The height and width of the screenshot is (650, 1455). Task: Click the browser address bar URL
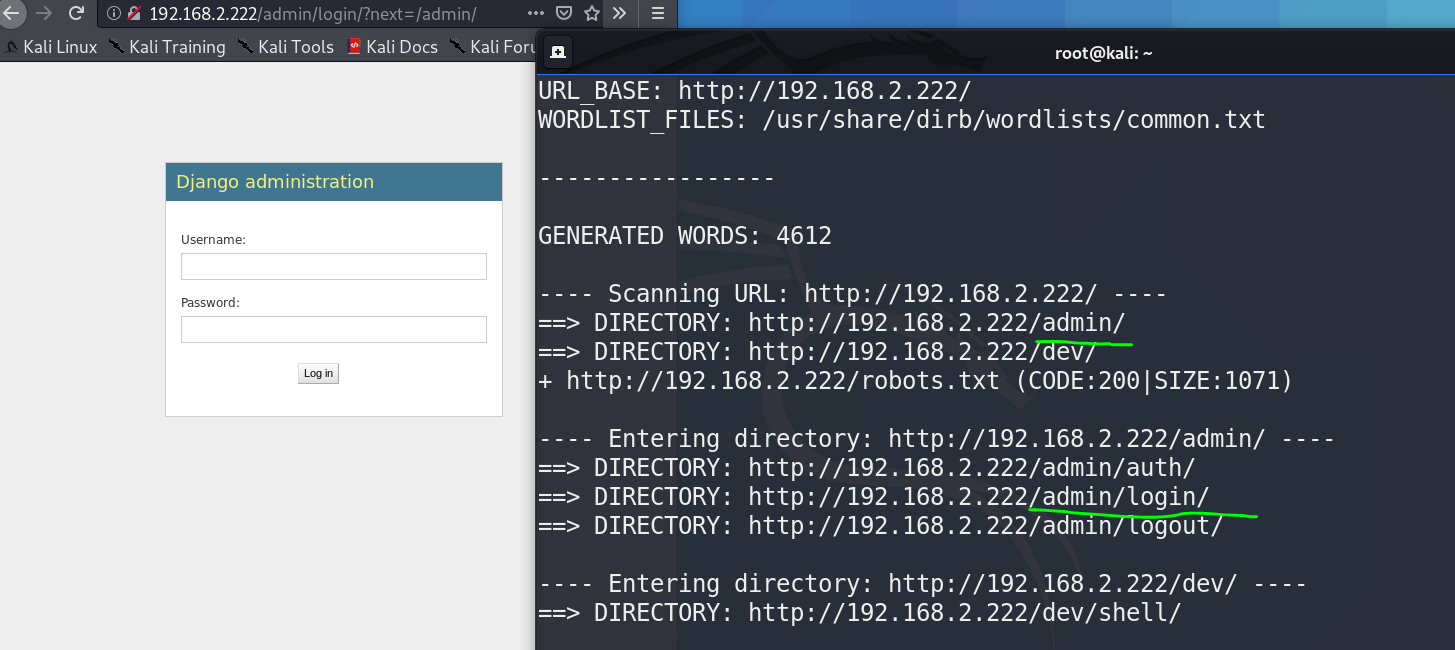312,14
